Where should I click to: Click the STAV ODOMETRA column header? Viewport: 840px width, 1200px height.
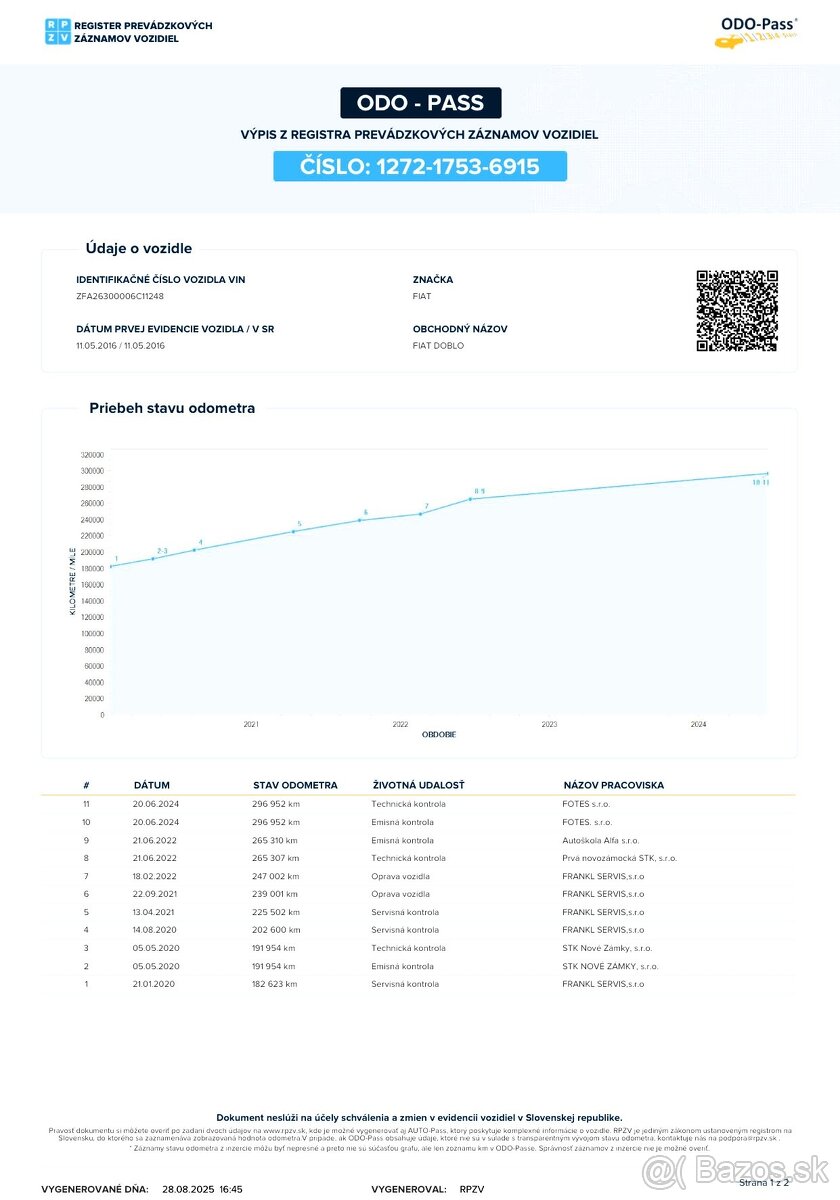(295, 785)
